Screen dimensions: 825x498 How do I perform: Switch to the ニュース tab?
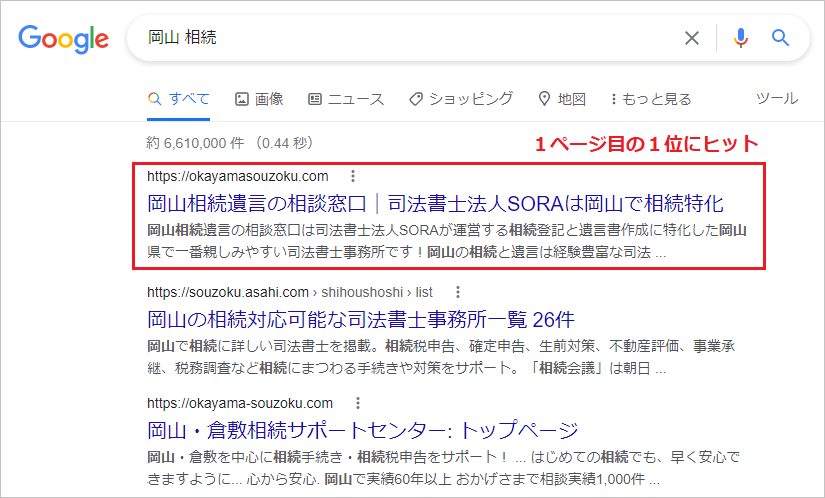click(346, 99)
